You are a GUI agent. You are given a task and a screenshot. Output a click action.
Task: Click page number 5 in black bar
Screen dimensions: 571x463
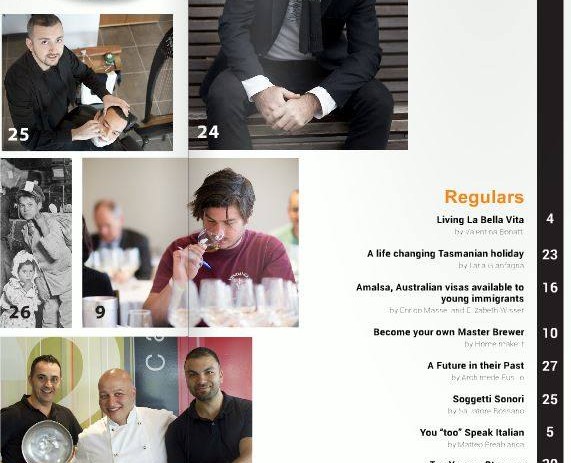point(550,432)
